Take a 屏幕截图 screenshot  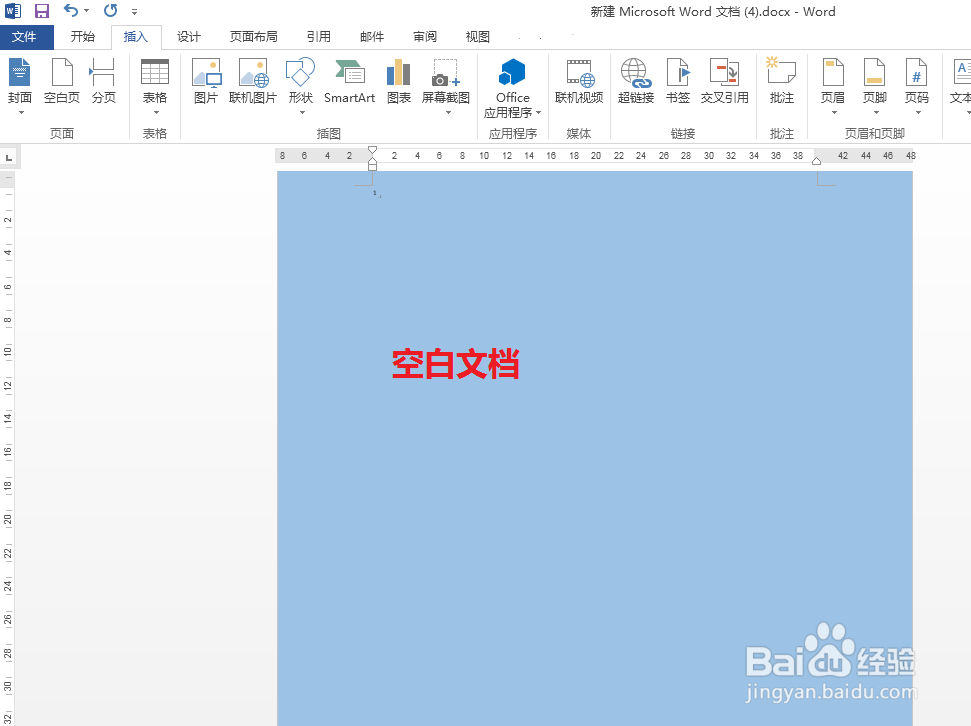pos(446,86)
